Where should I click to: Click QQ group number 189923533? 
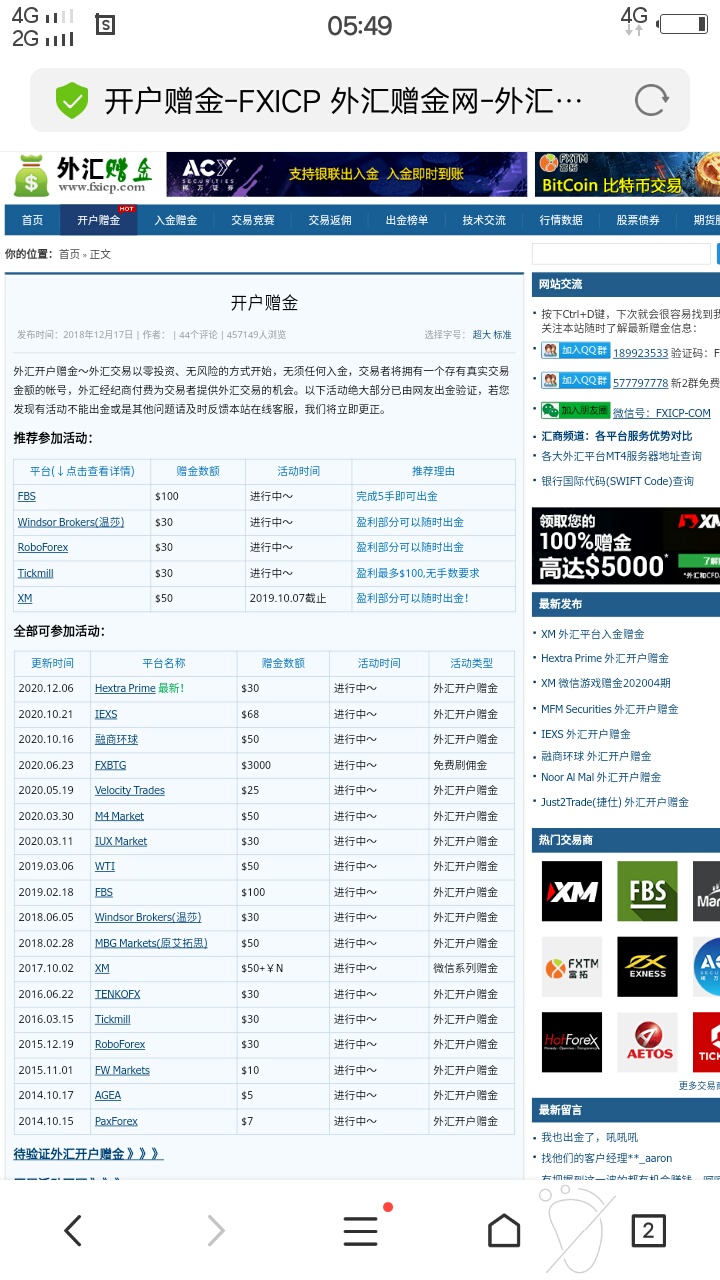coord(641,353)
